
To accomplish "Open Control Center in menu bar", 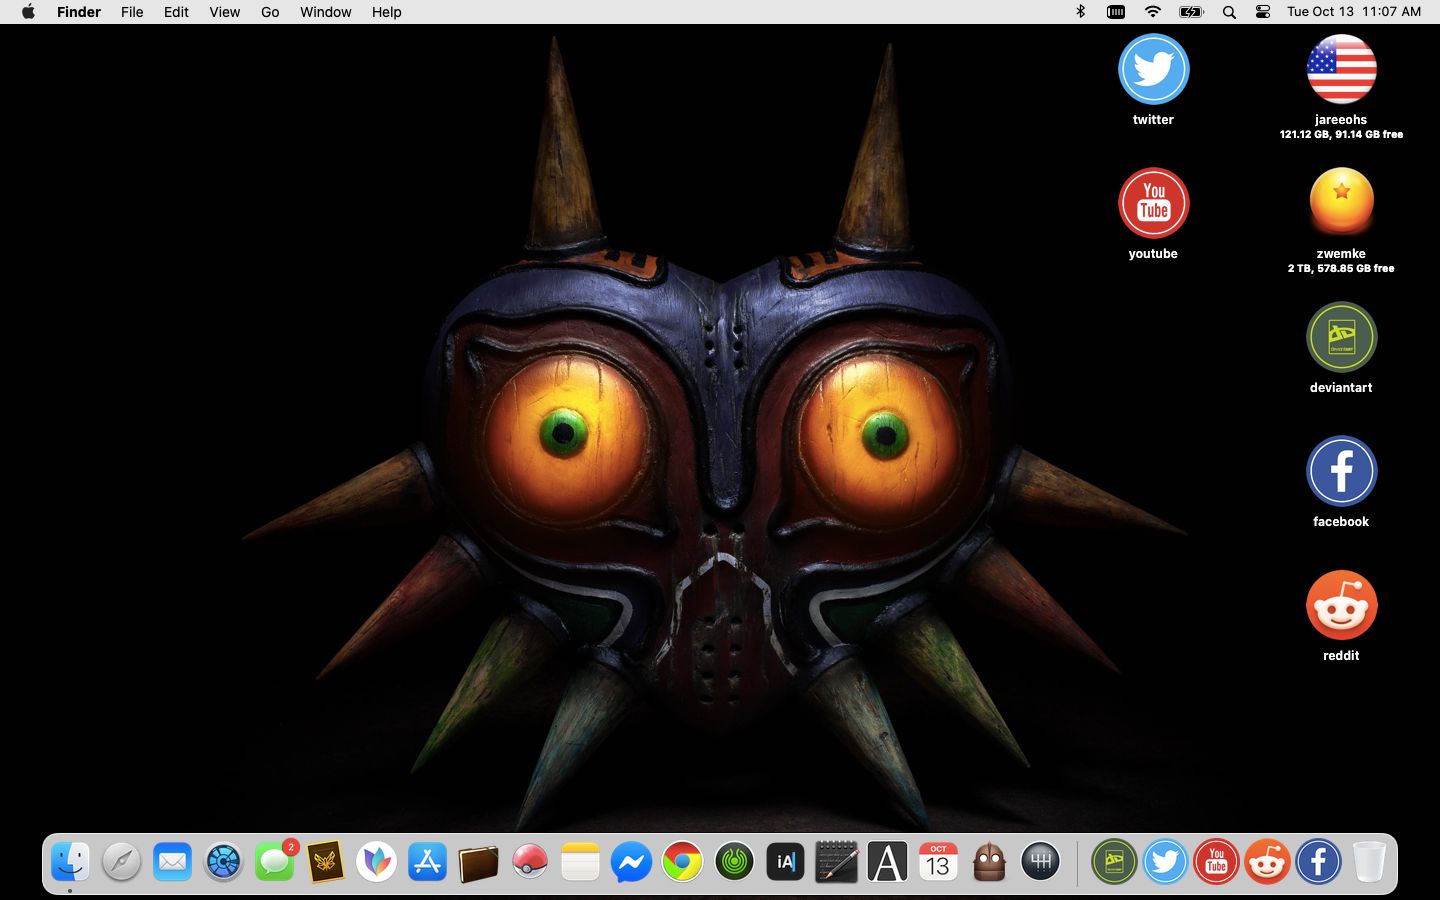I will [1263, 12].
